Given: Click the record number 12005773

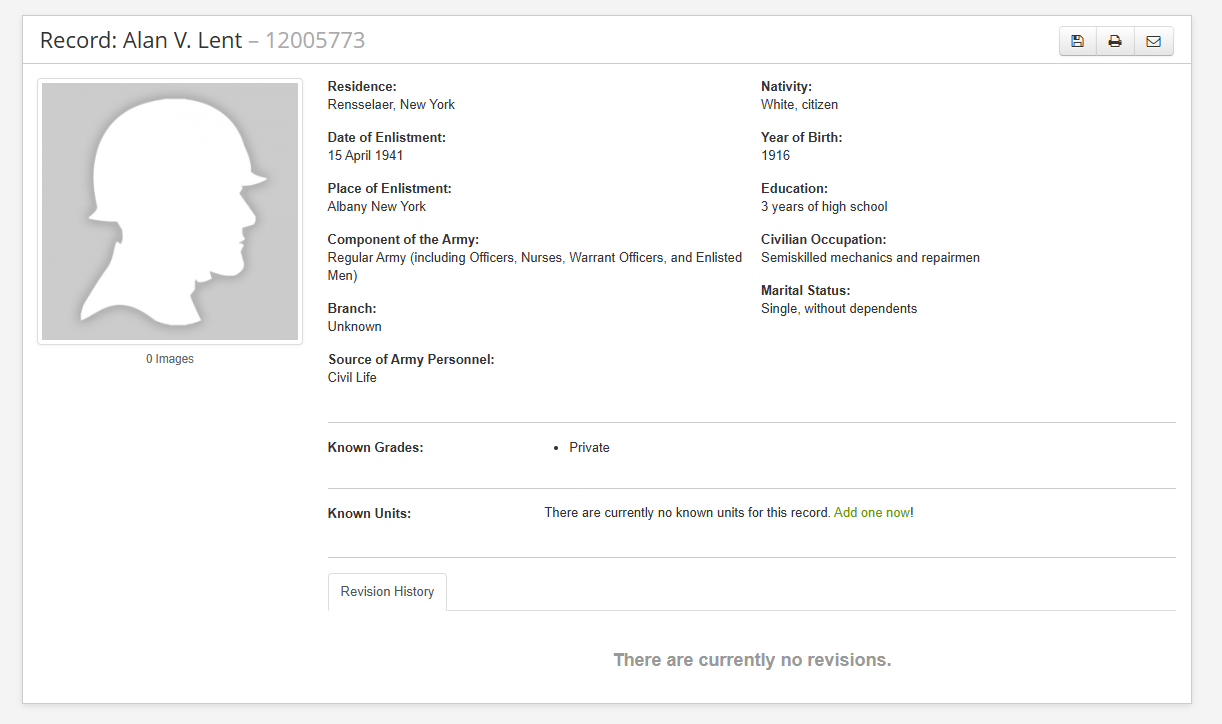Looking at the screenshot, I should (x=315, y=41).
